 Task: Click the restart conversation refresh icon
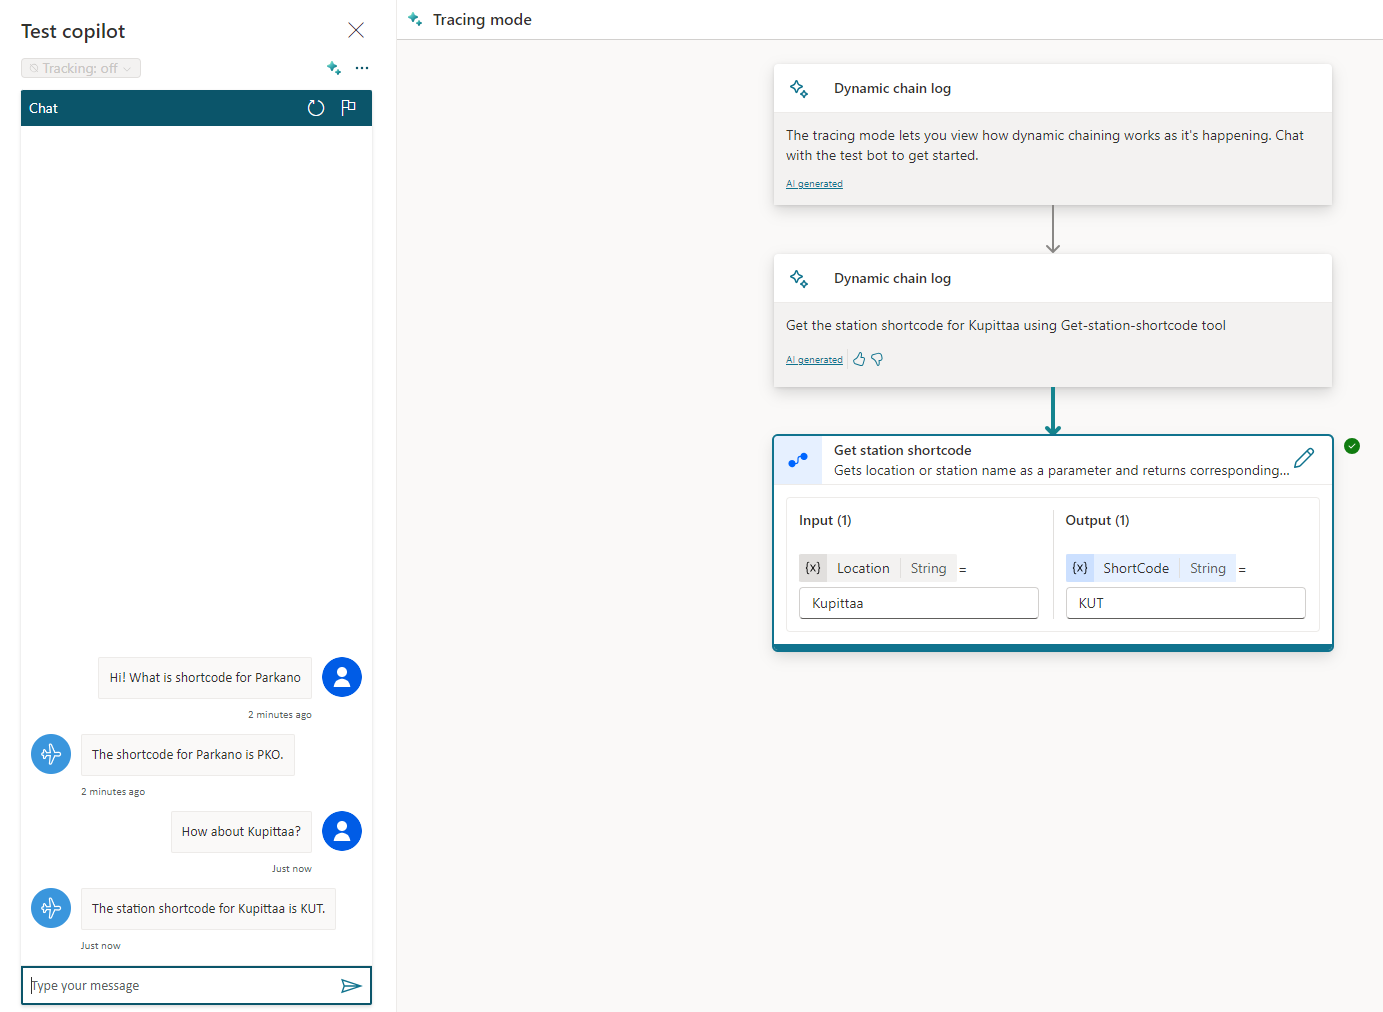point(316,108)
